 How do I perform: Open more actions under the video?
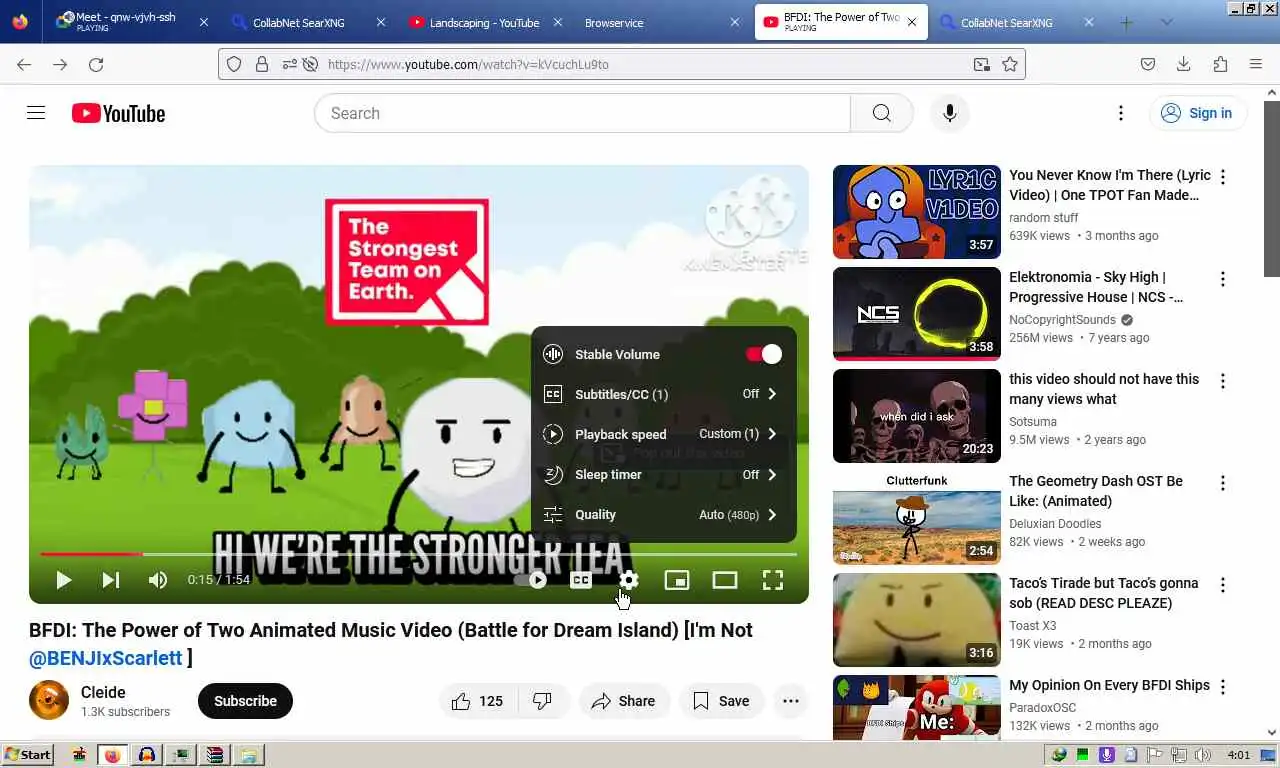tap(790, 701)
